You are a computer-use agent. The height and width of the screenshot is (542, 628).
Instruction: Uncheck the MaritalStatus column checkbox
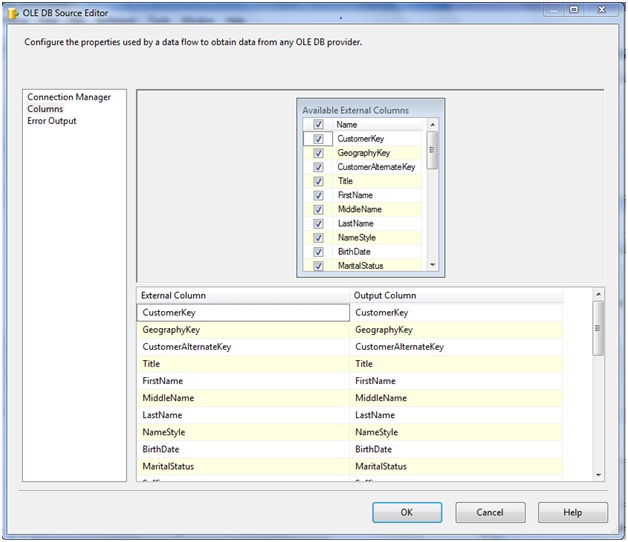[318, 266]
